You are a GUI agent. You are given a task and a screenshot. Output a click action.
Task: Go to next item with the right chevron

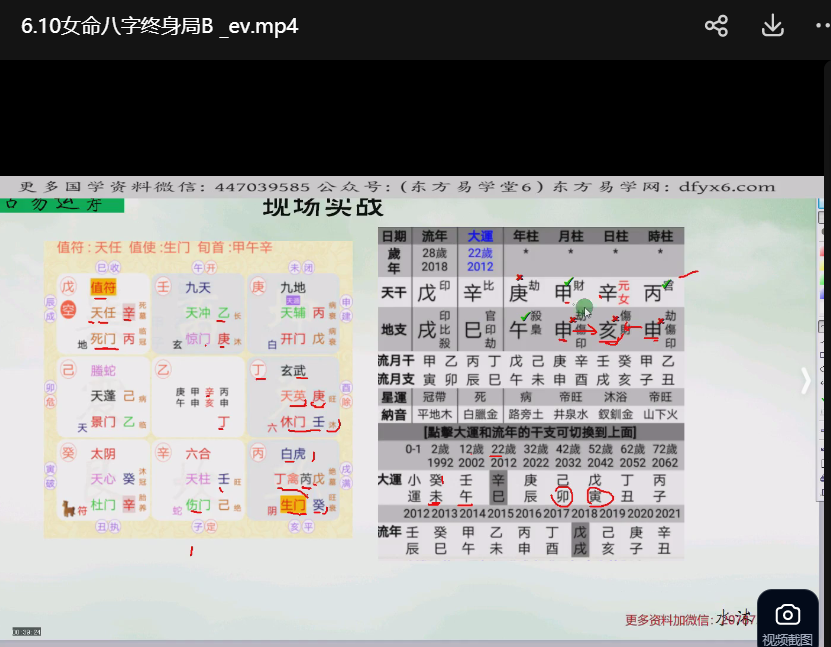pos(806,380)
